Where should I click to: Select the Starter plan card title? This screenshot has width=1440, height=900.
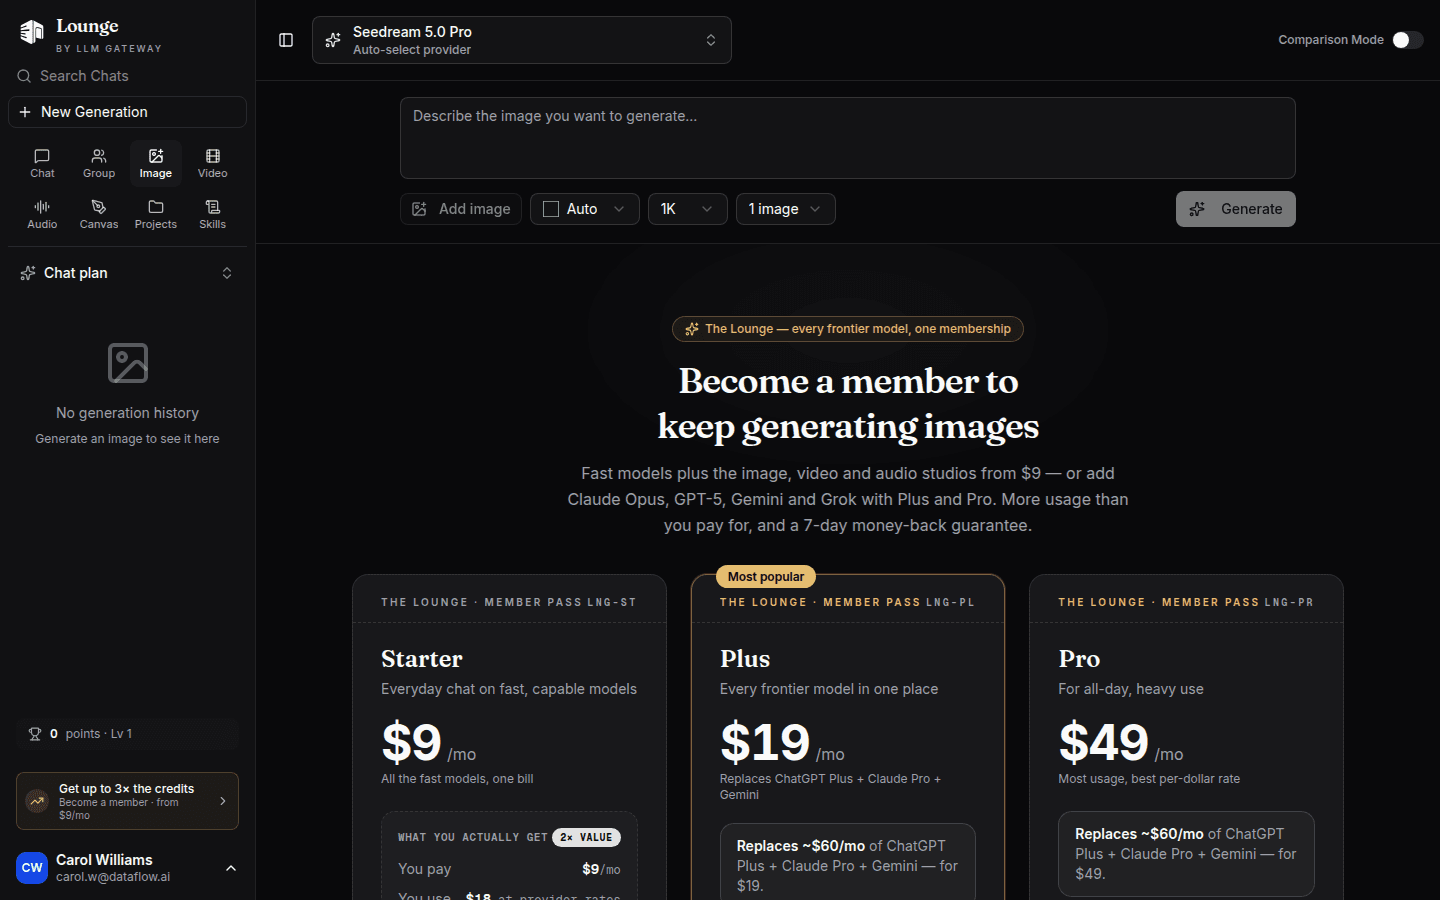pos(422,659)
